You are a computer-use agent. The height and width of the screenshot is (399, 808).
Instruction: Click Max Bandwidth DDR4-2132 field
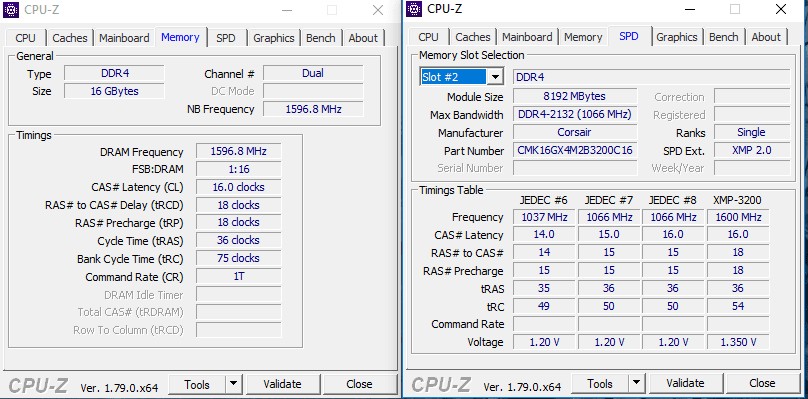pos(575,114)
